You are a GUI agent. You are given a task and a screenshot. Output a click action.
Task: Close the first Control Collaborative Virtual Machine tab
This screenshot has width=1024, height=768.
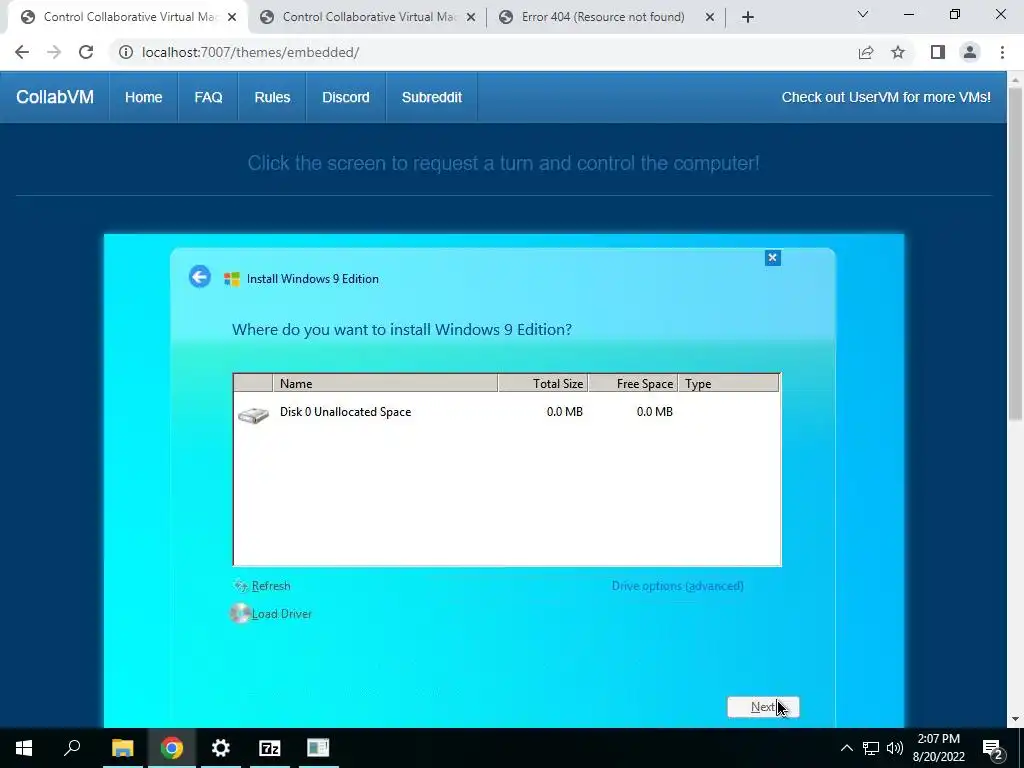pyautogui.click(x=232, y=17)
